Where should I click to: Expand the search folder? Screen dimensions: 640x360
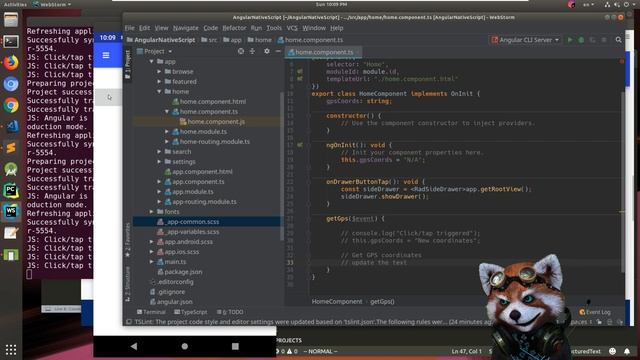159,151
